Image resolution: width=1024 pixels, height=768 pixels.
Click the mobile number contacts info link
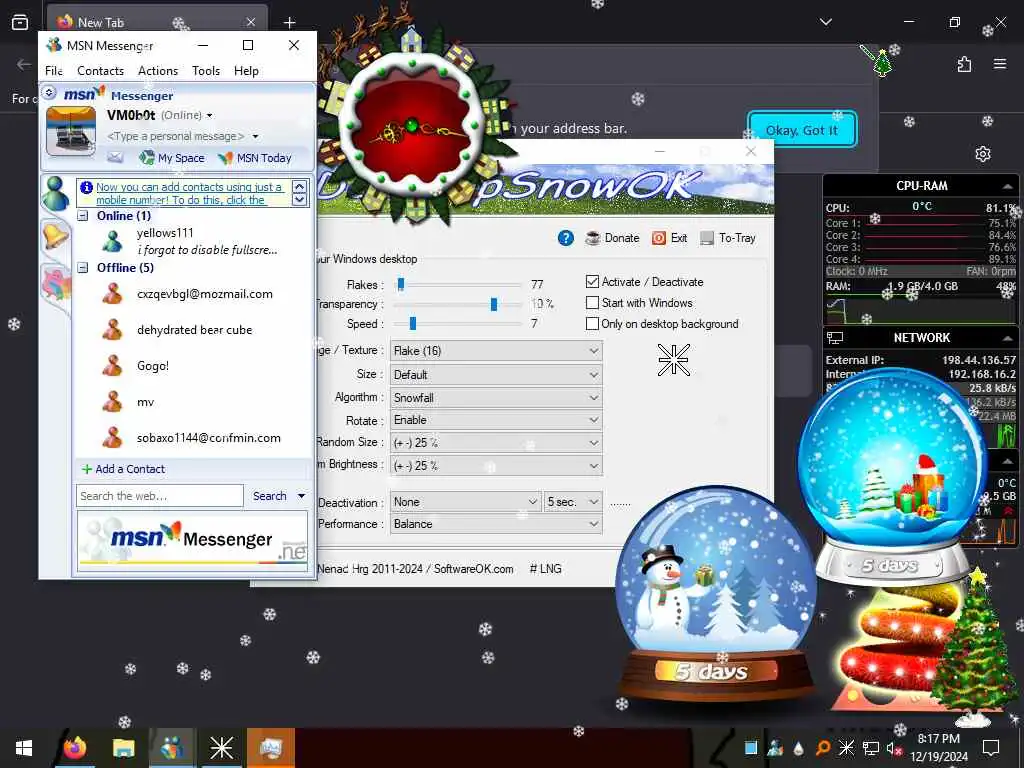tap(189, 193)
